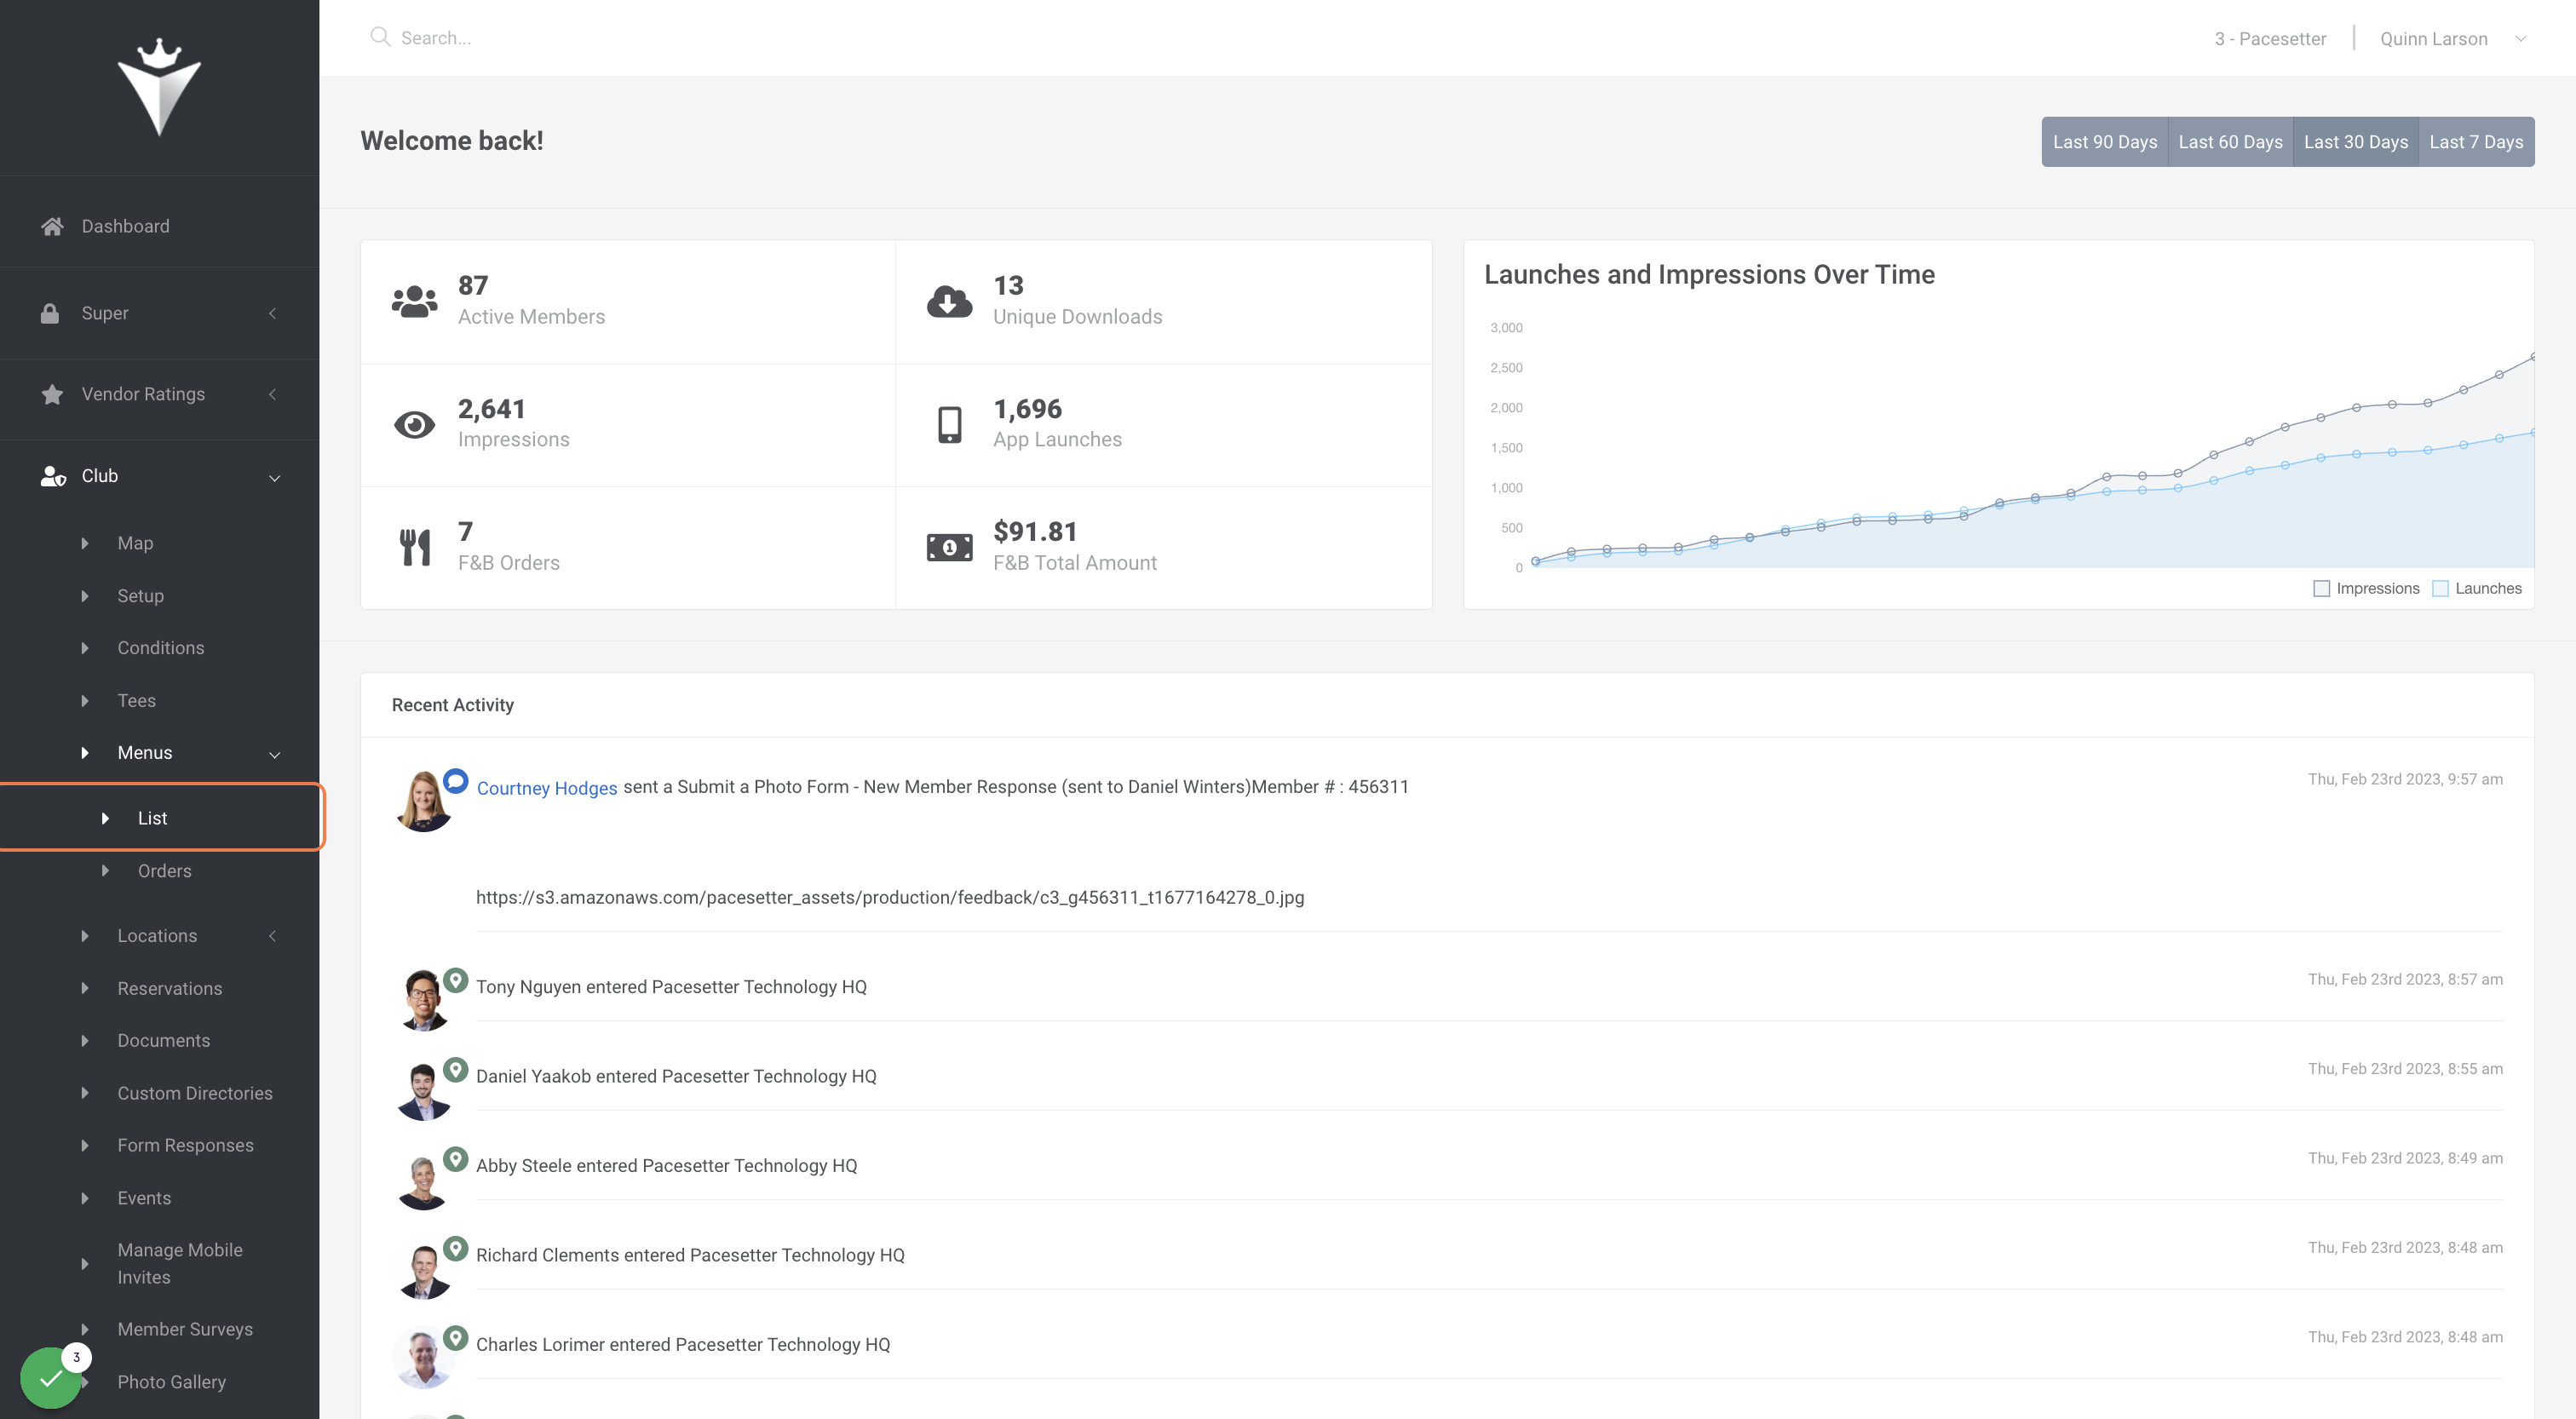
Task: Open Manage Mobile Invites in sidebar
Action: click(x=180, y=1263)
